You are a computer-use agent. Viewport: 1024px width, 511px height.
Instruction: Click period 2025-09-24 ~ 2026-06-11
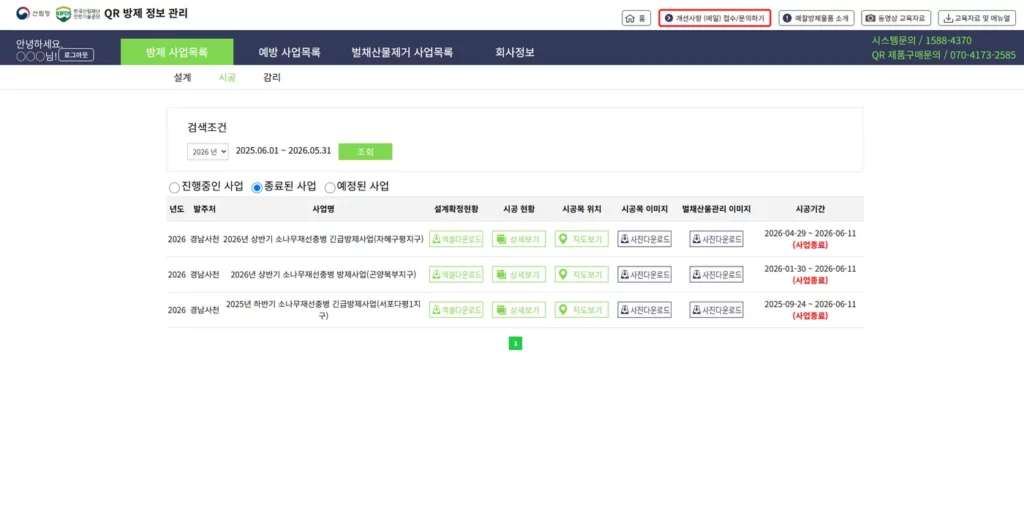click(810, 304)
